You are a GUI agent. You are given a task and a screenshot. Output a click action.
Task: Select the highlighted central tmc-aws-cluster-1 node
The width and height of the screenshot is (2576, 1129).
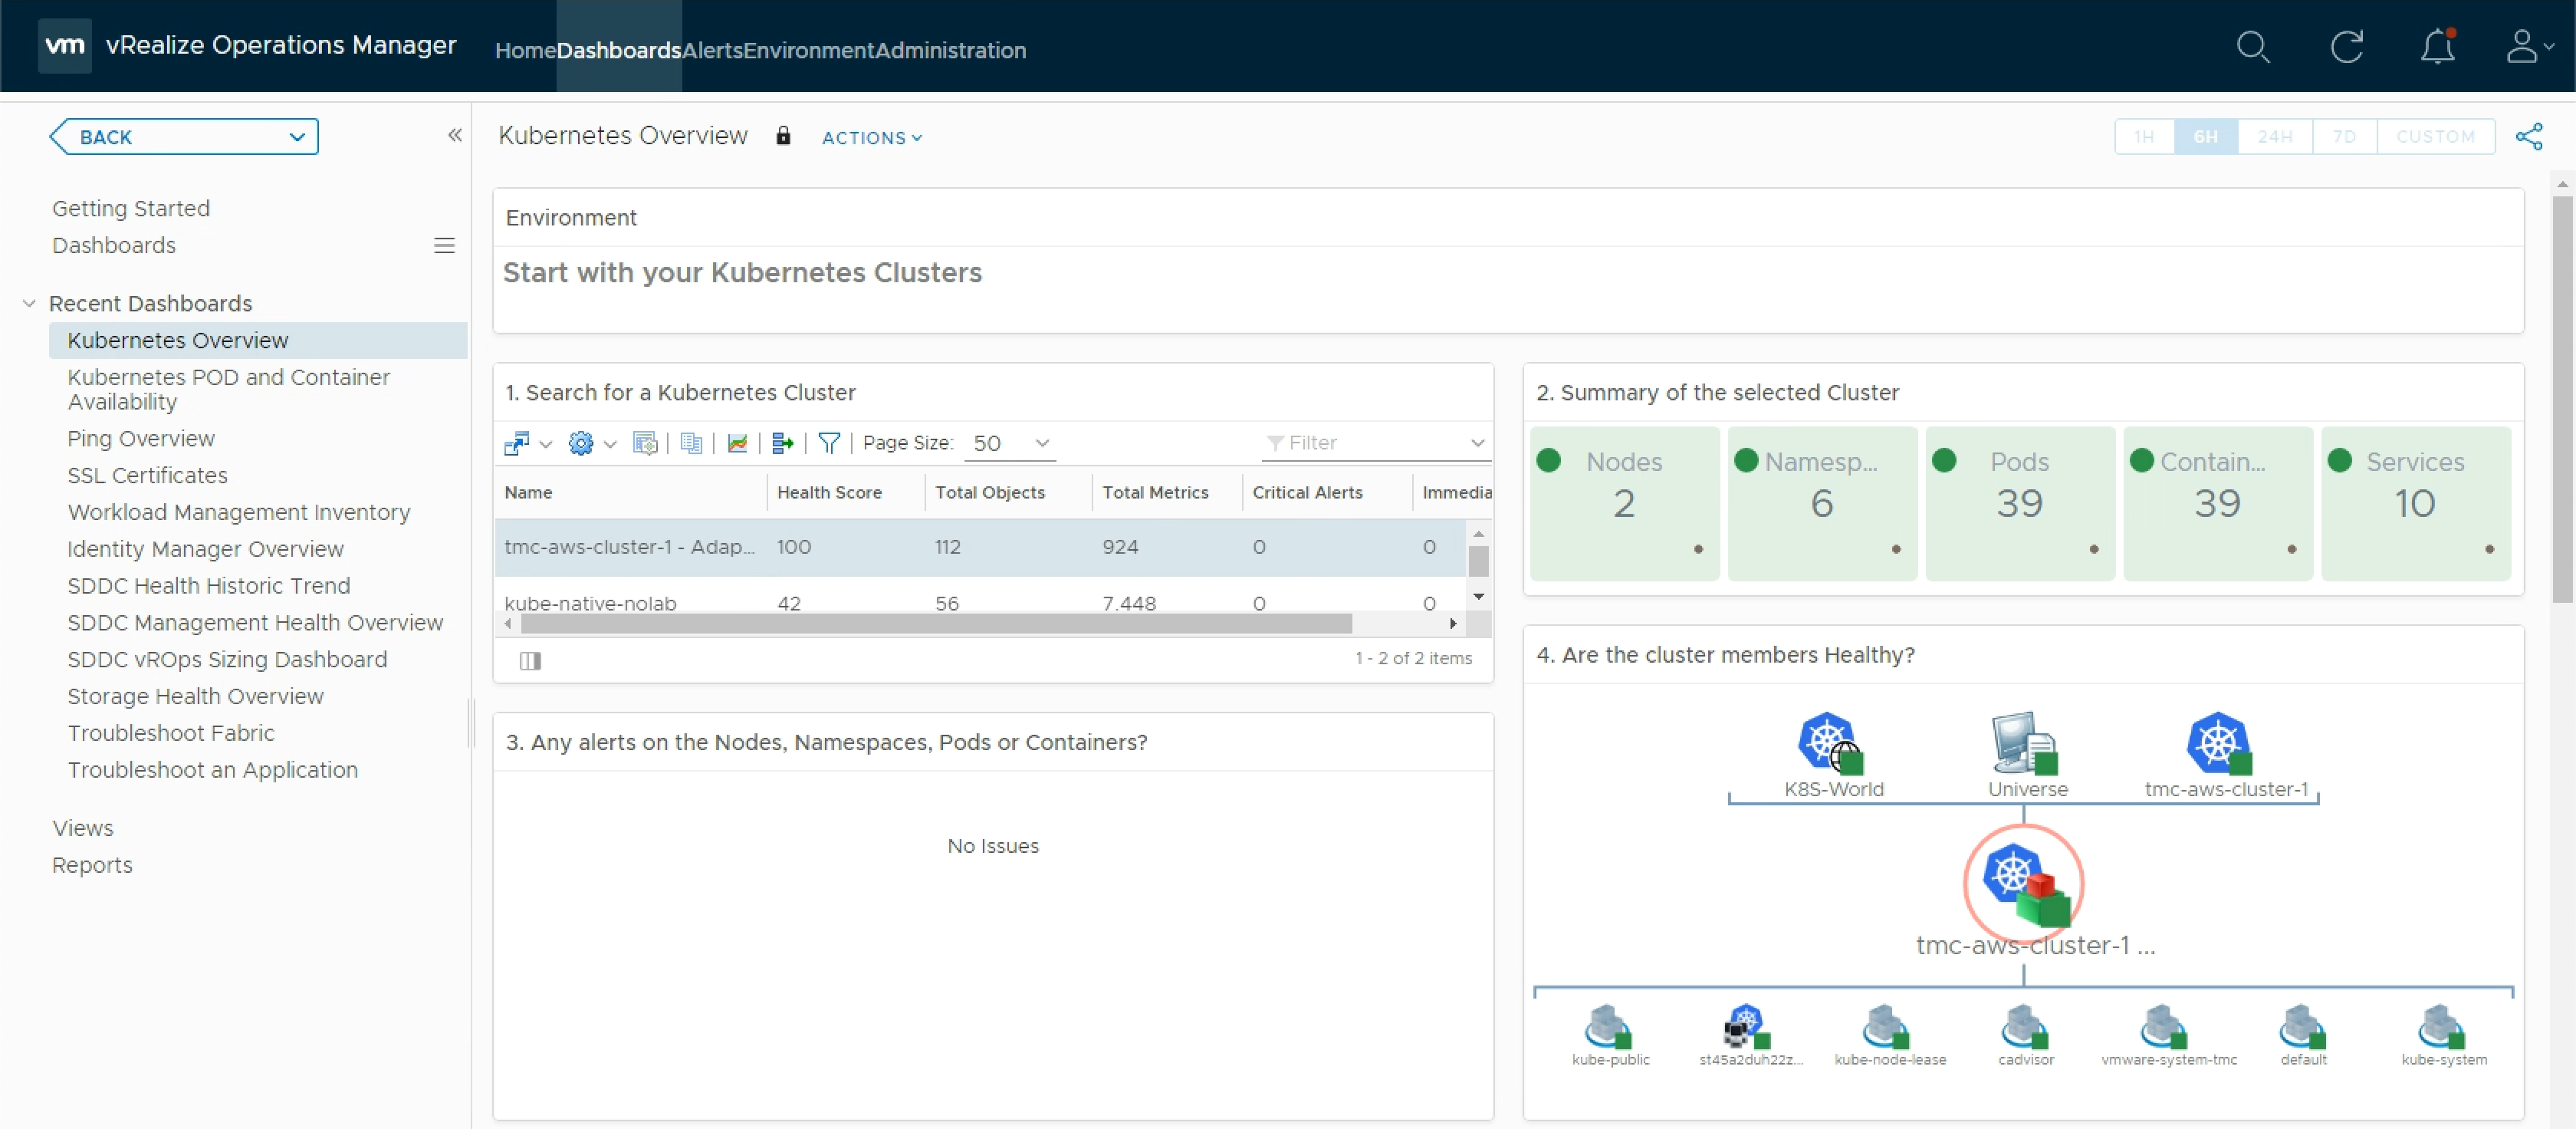[2024, 884]
